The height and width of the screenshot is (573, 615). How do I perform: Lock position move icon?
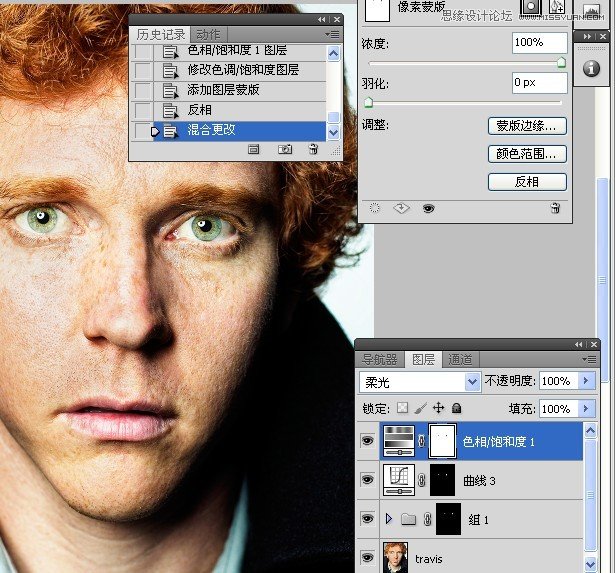point(439,408)
